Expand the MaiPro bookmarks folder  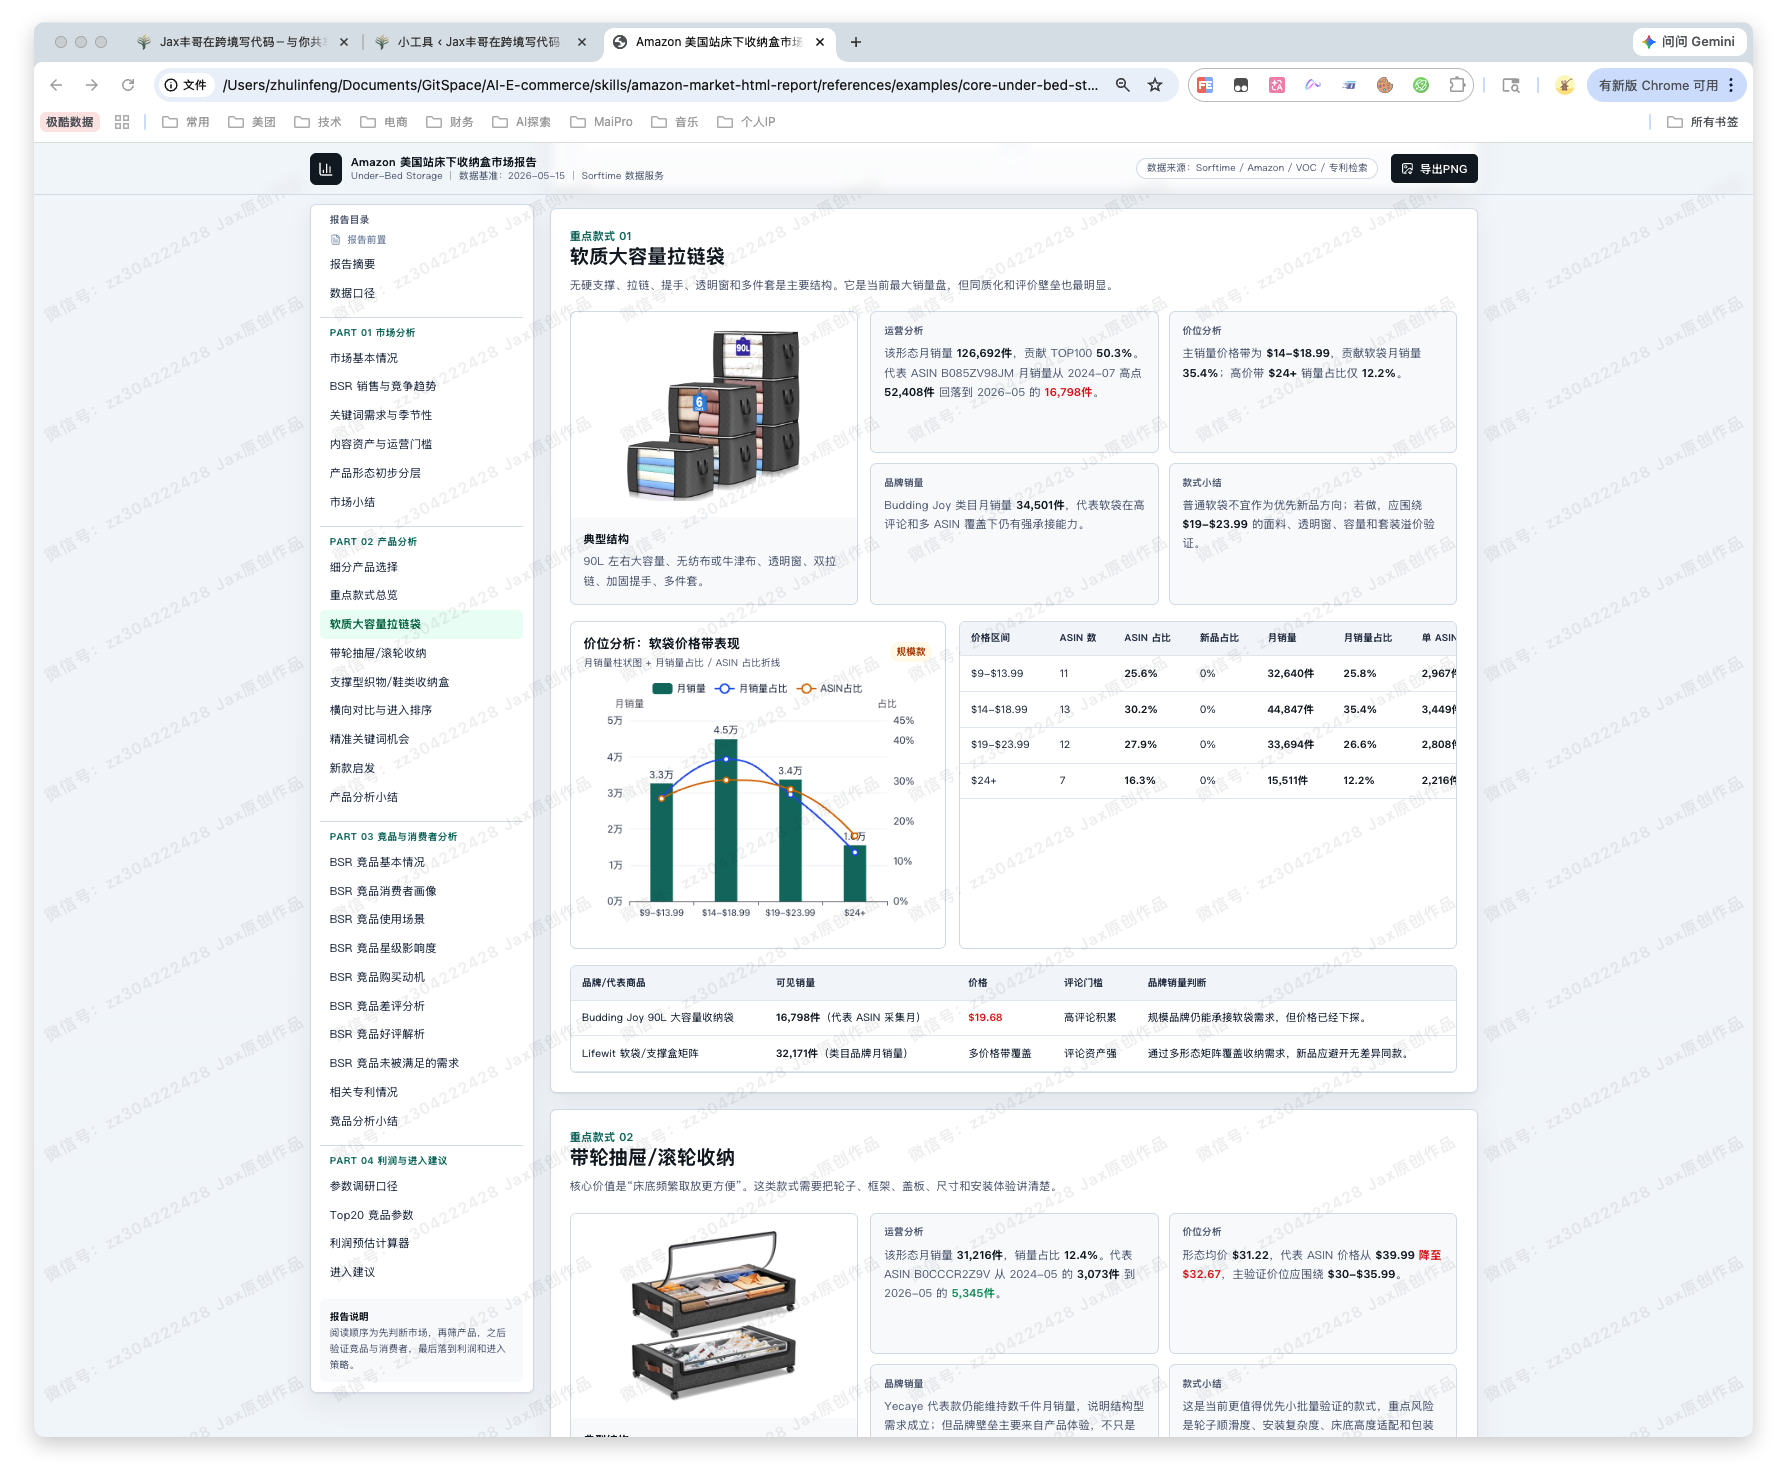pyautogui.click(x=601, y=122)
